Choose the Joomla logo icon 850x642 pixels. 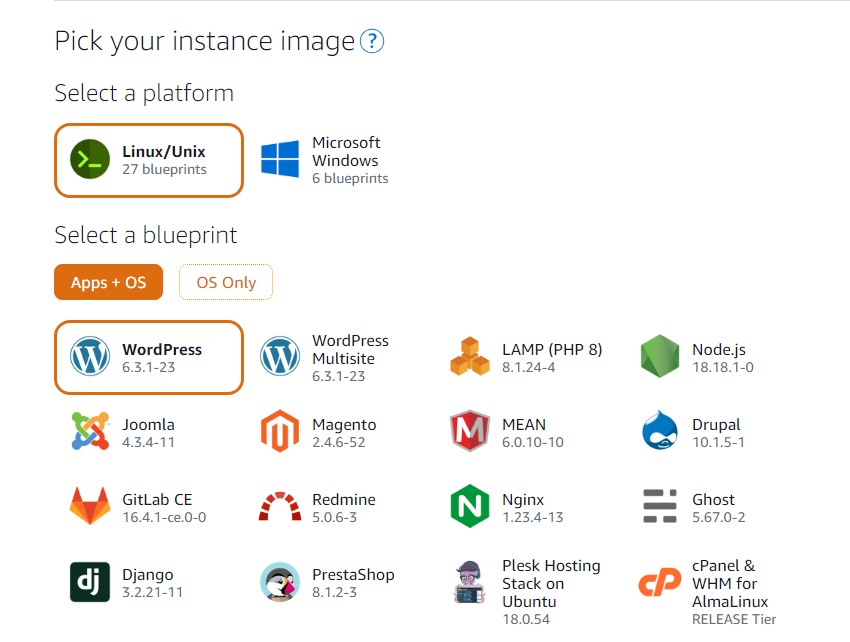90,431
